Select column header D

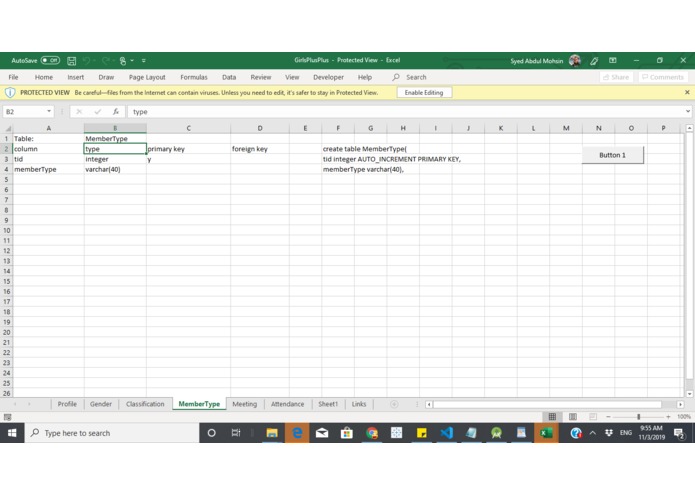pyautogui.click(x=260, y=128)
